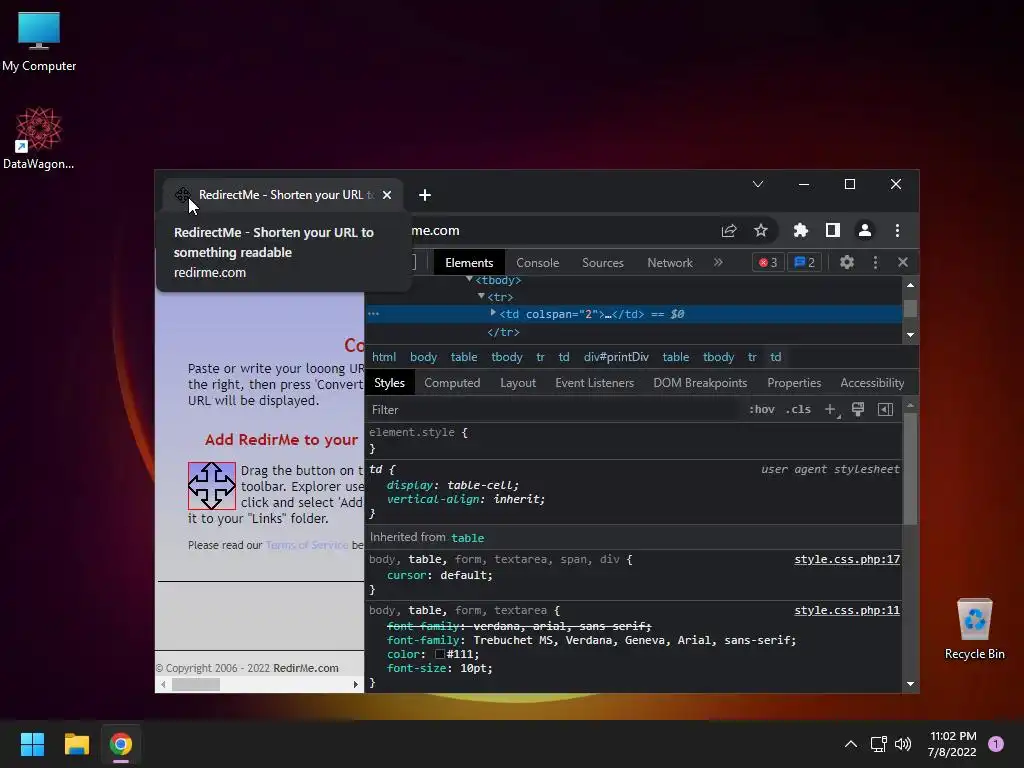Open the volume tray icon
This screenshot has height=768, width=1024.
tap(903, 744)
